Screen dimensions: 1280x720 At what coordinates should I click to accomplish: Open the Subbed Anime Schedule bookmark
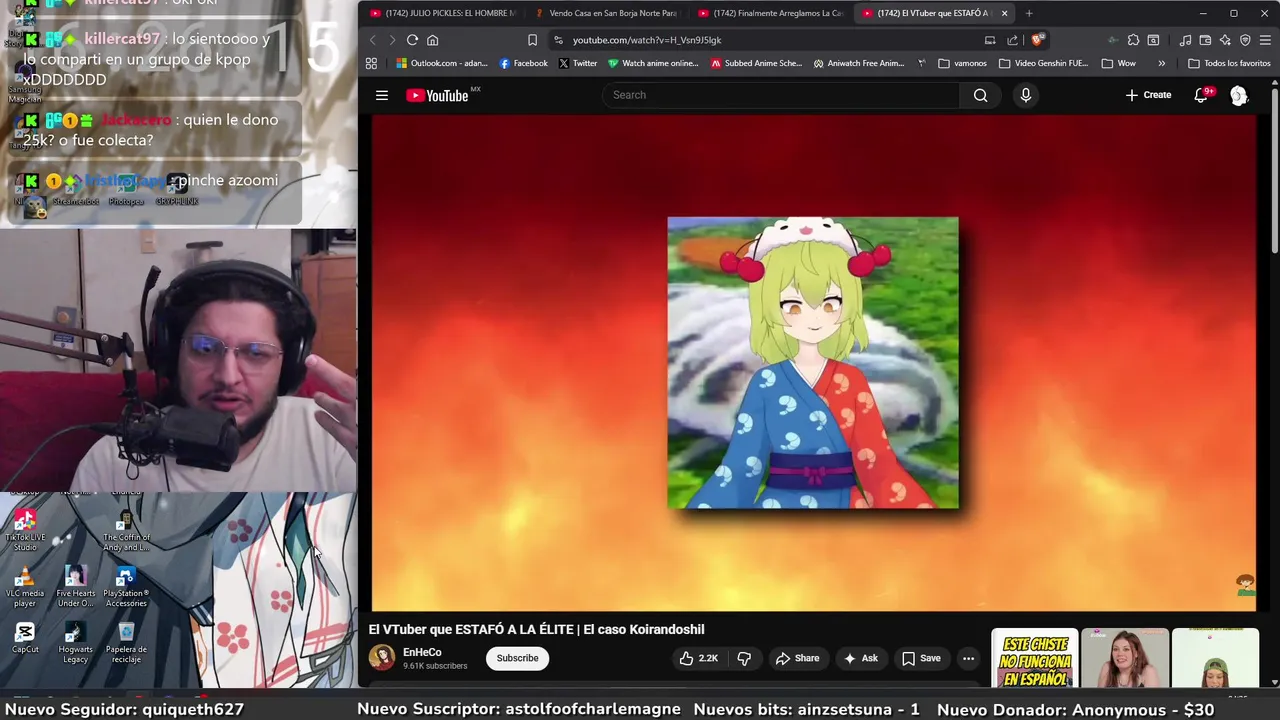click(x=756, y=63)
